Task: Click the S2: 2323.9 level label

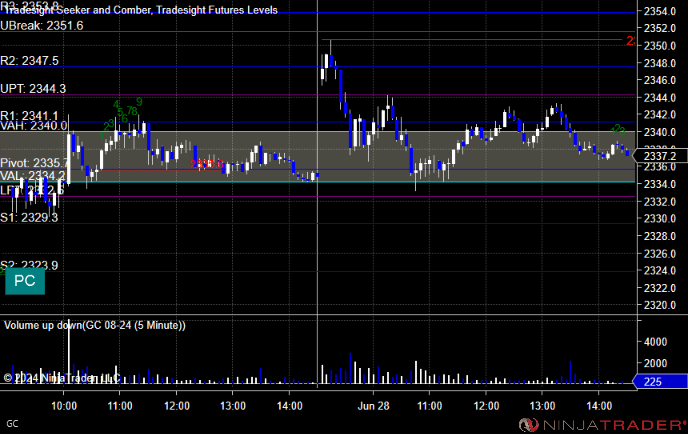Action: tap(29, 265)
